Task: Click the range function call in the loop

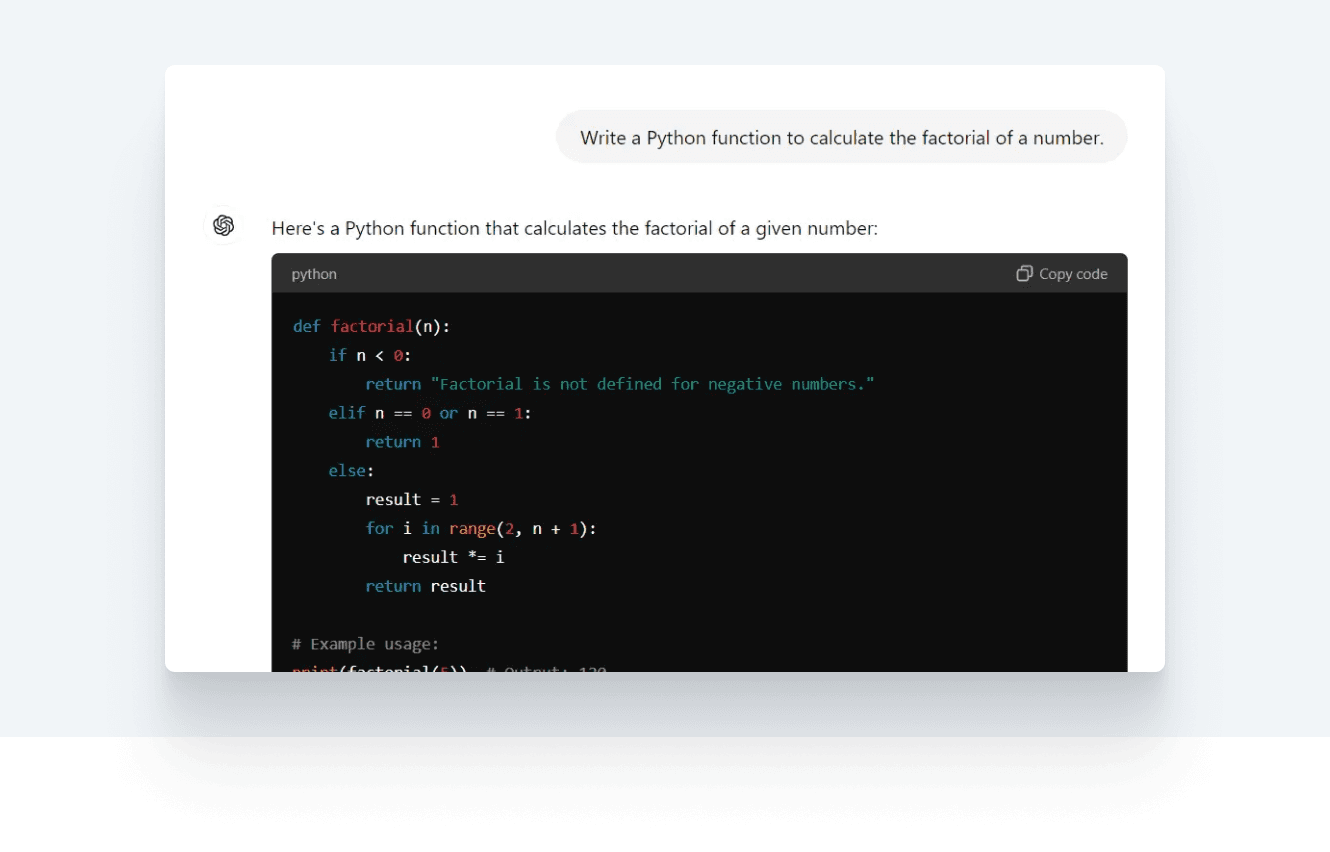Action: pos(473,528)
